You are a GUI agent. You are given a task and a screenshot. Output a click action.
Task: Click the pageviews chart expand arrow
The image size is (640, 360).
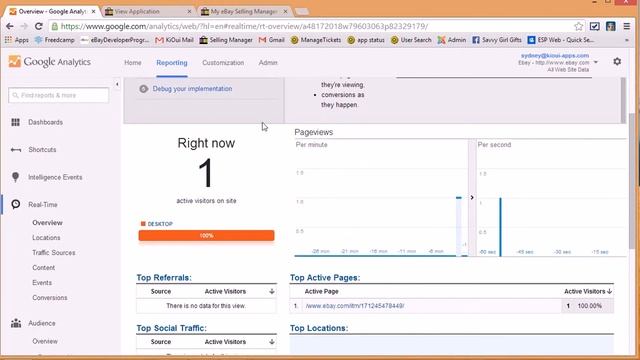click(472, 198)
